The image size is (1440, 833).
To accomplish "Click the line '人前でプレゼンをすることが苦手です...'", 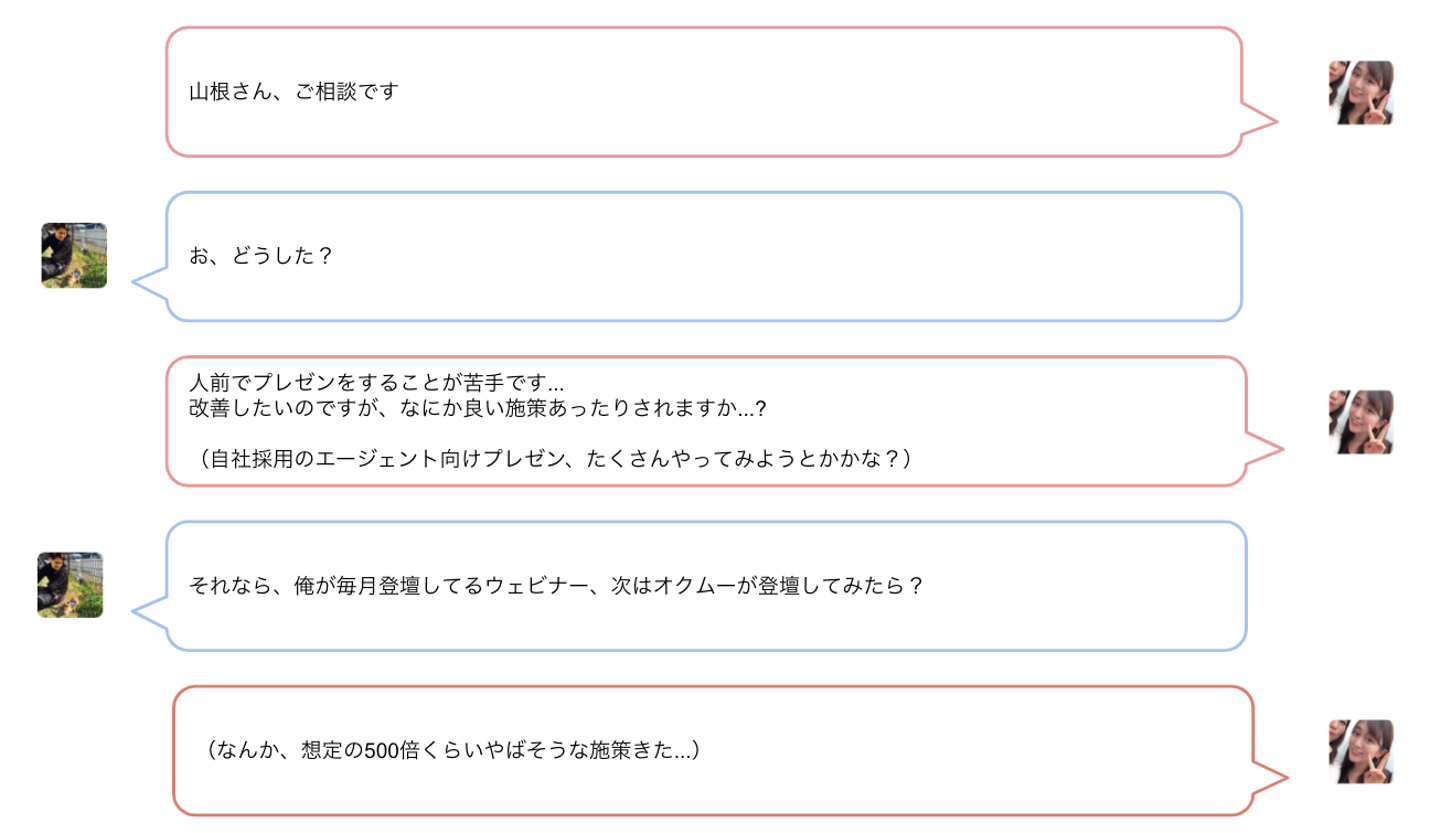I will (x=378, y=382).
